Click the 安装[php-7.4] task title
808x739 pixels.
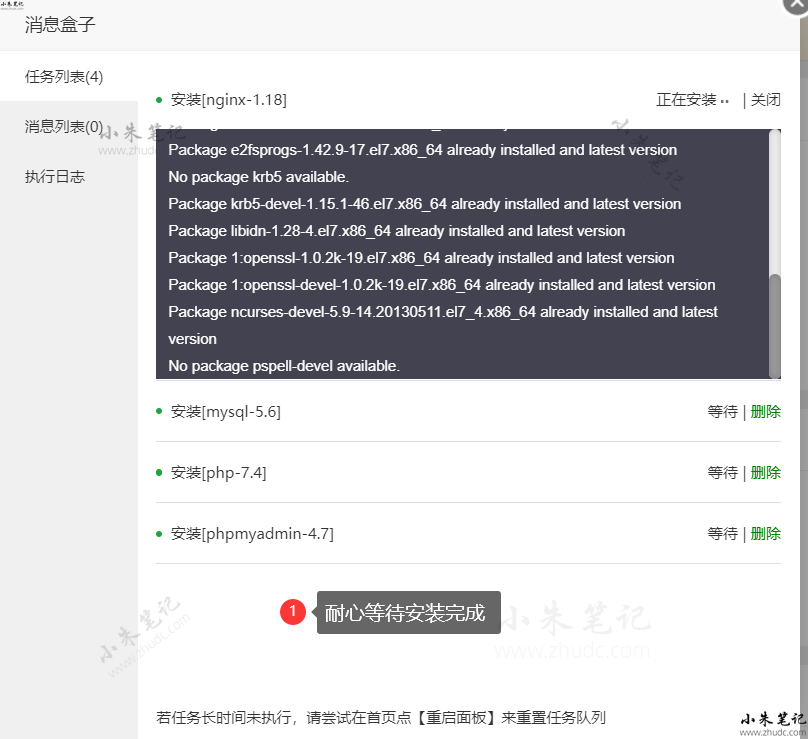click(218, 473)
